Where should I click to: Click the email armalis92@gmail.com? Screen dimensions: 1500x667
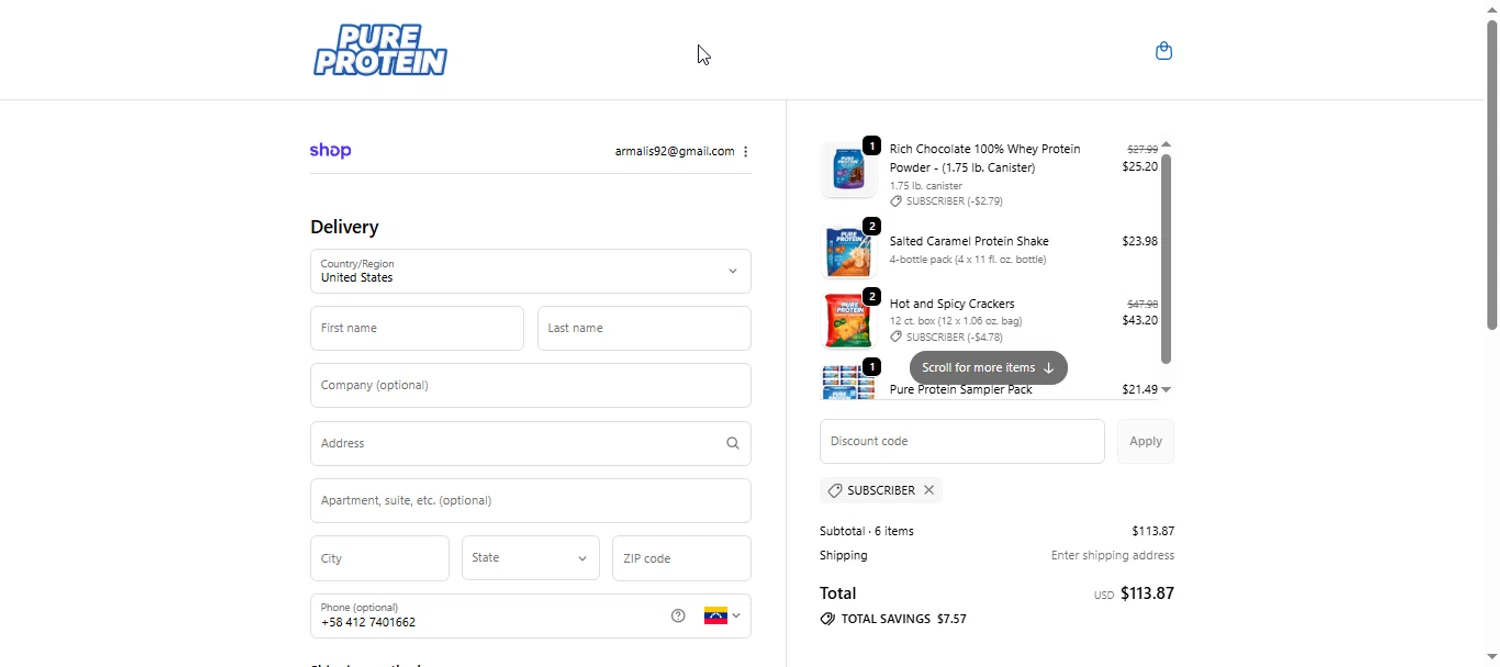click(675, 152)
